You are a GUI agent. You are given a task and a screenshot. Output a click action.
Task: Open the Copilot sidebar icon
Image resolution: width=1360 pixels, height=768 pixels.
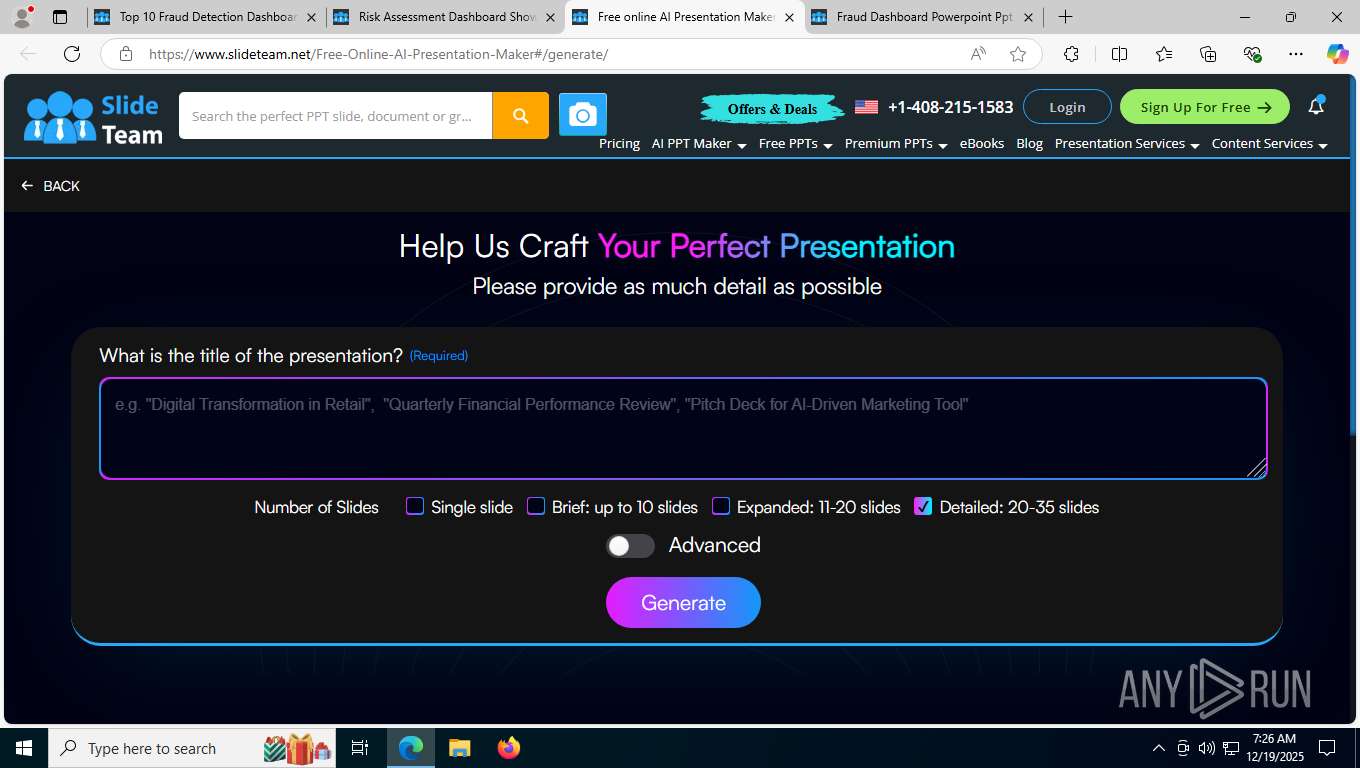tap(1337, 54)
